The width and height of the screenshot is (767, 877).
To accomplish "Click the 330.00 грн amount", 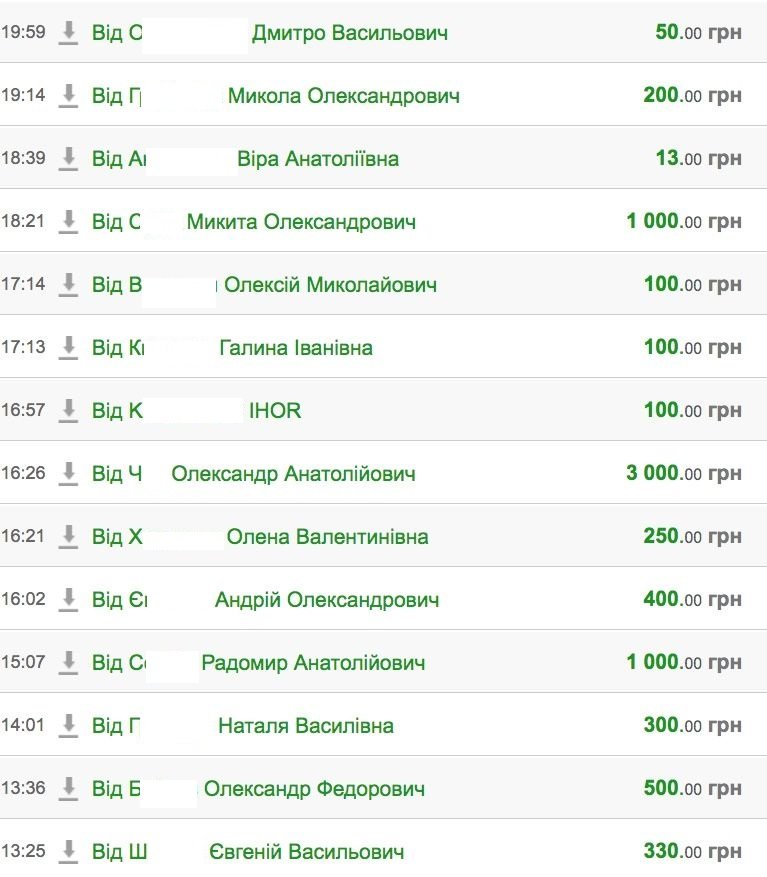I will [692, 852].
